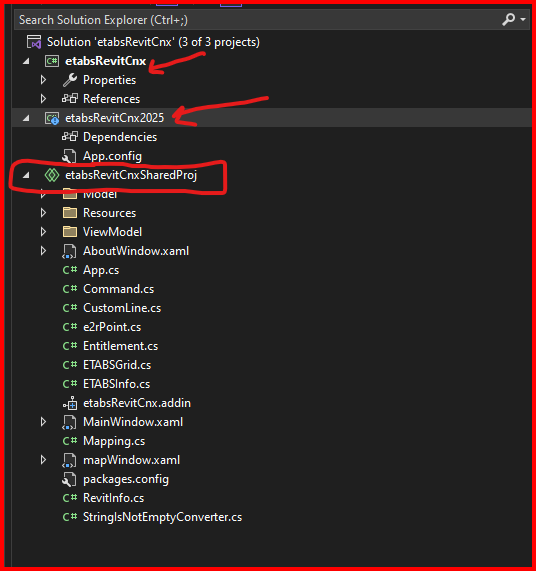Select the ETABSGrid.cs file name
The image size is (536, 571).
pyautogui.click(x=117, y=365)
